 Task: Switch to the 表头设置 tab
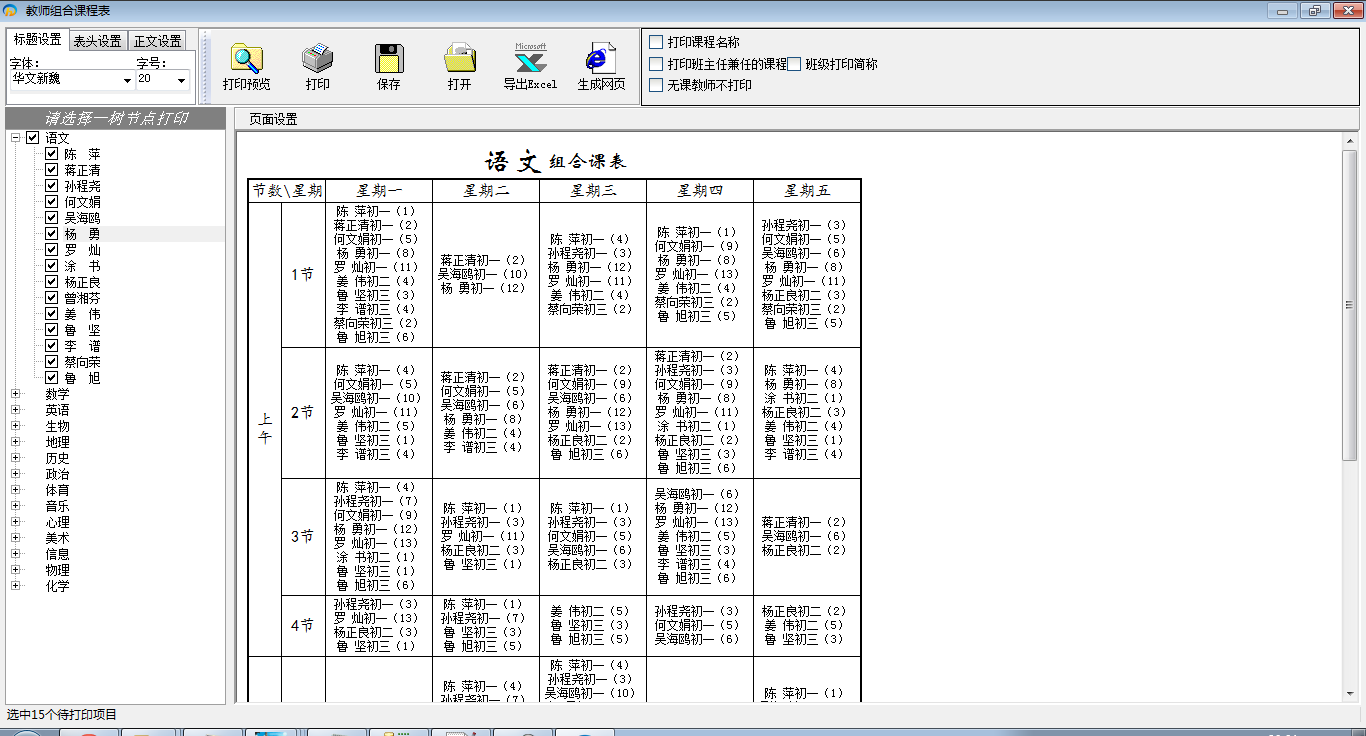pyautogui.click(x=97, y=41)
